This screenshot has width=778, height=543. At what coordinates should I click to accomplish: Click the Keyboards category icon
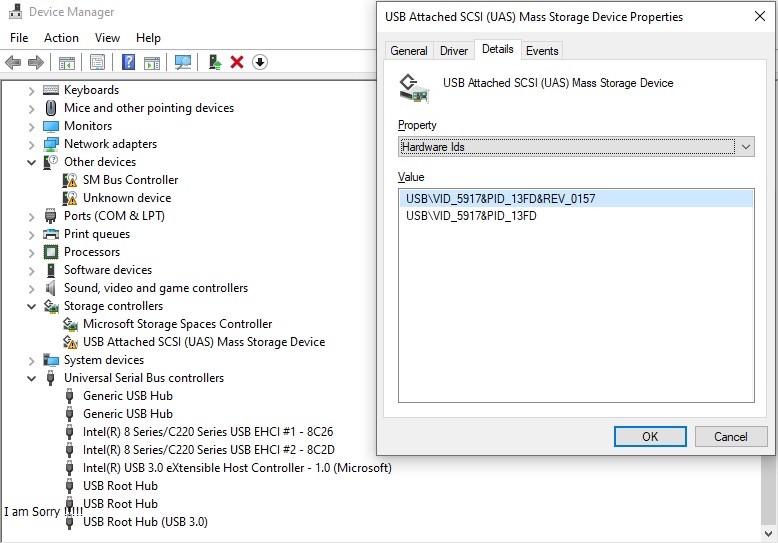[51, 90]
